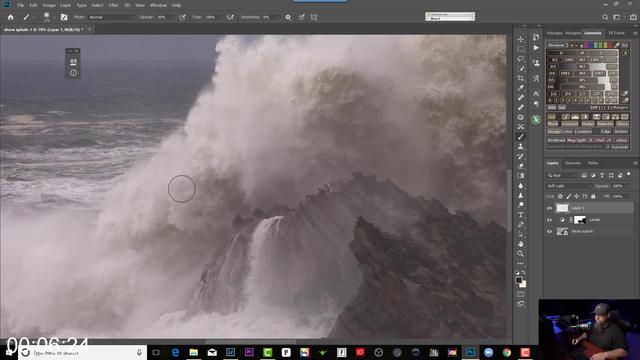
Task: Select the Brush tool in toolbar
Action: pos(521,137)
